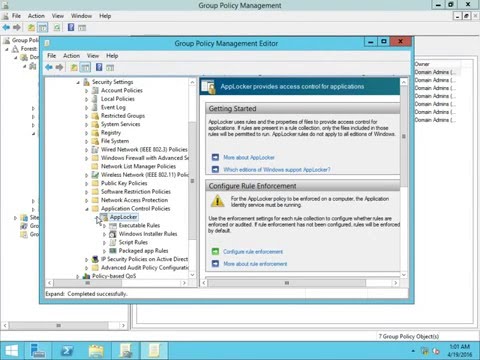Image resolution: width=480 pixels, height=360 pixels.
Task: Collapse the Security Settings node
Action: coord(78,82)
